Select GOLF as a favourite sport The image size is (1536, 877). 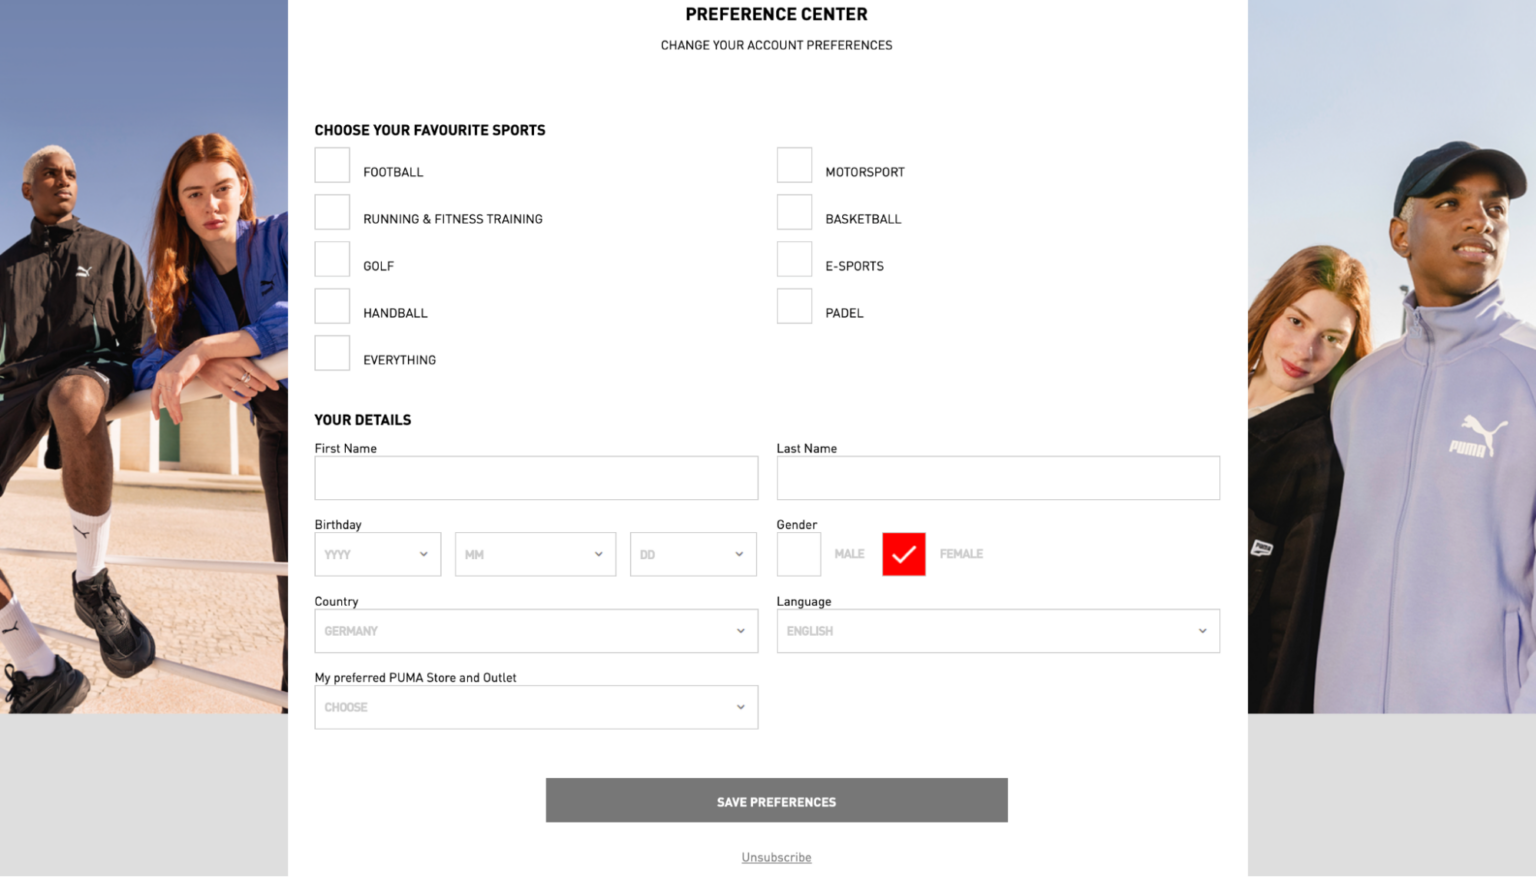point(331,259)
